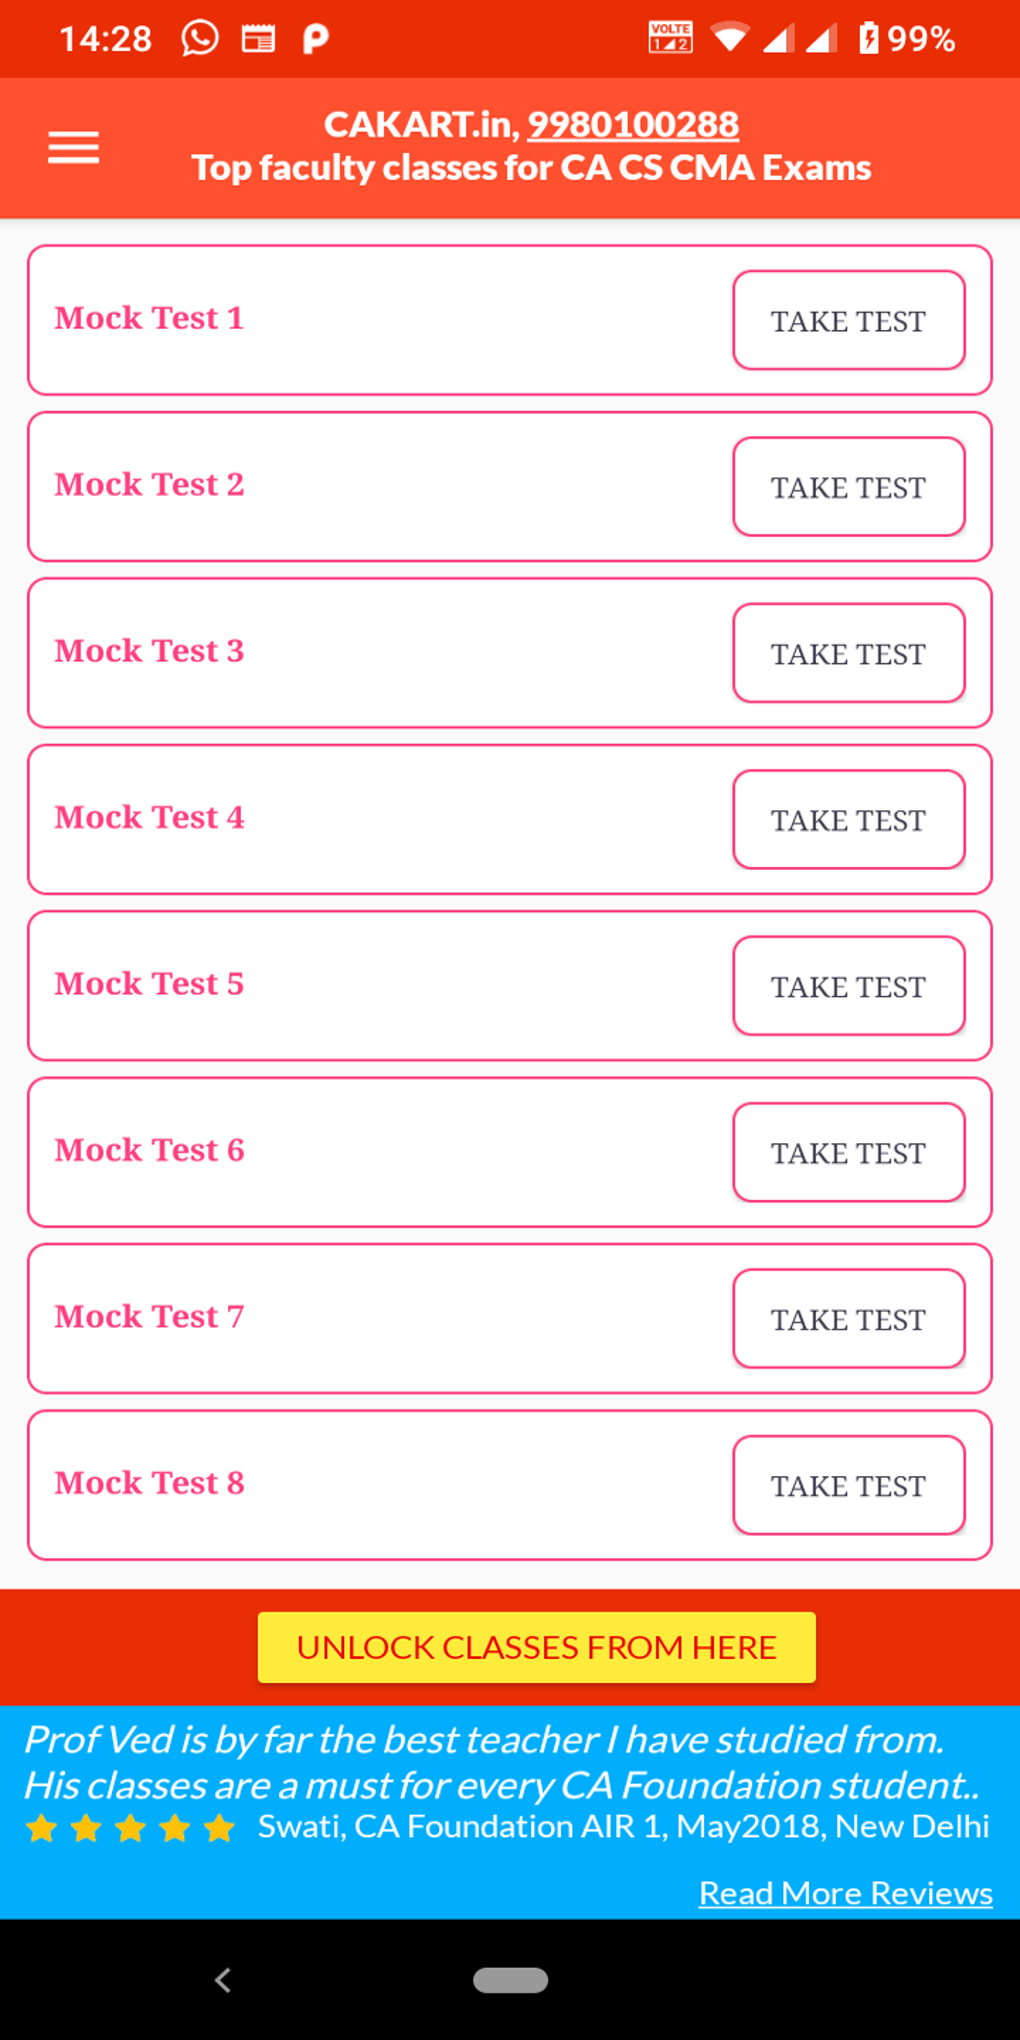Tap the five-star rating in review banner

click(x=130, y=1829)
